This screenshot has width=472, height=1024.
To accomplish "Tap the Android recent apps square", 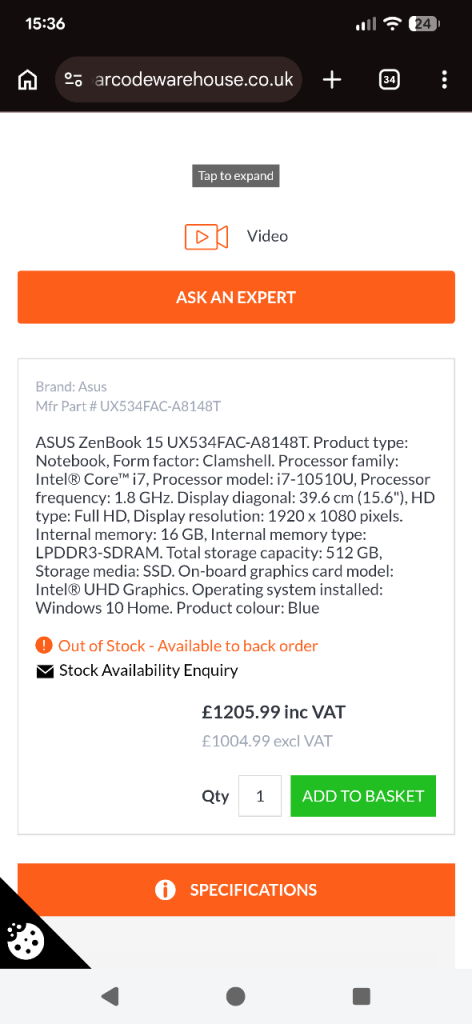I will tap(361, 996).
